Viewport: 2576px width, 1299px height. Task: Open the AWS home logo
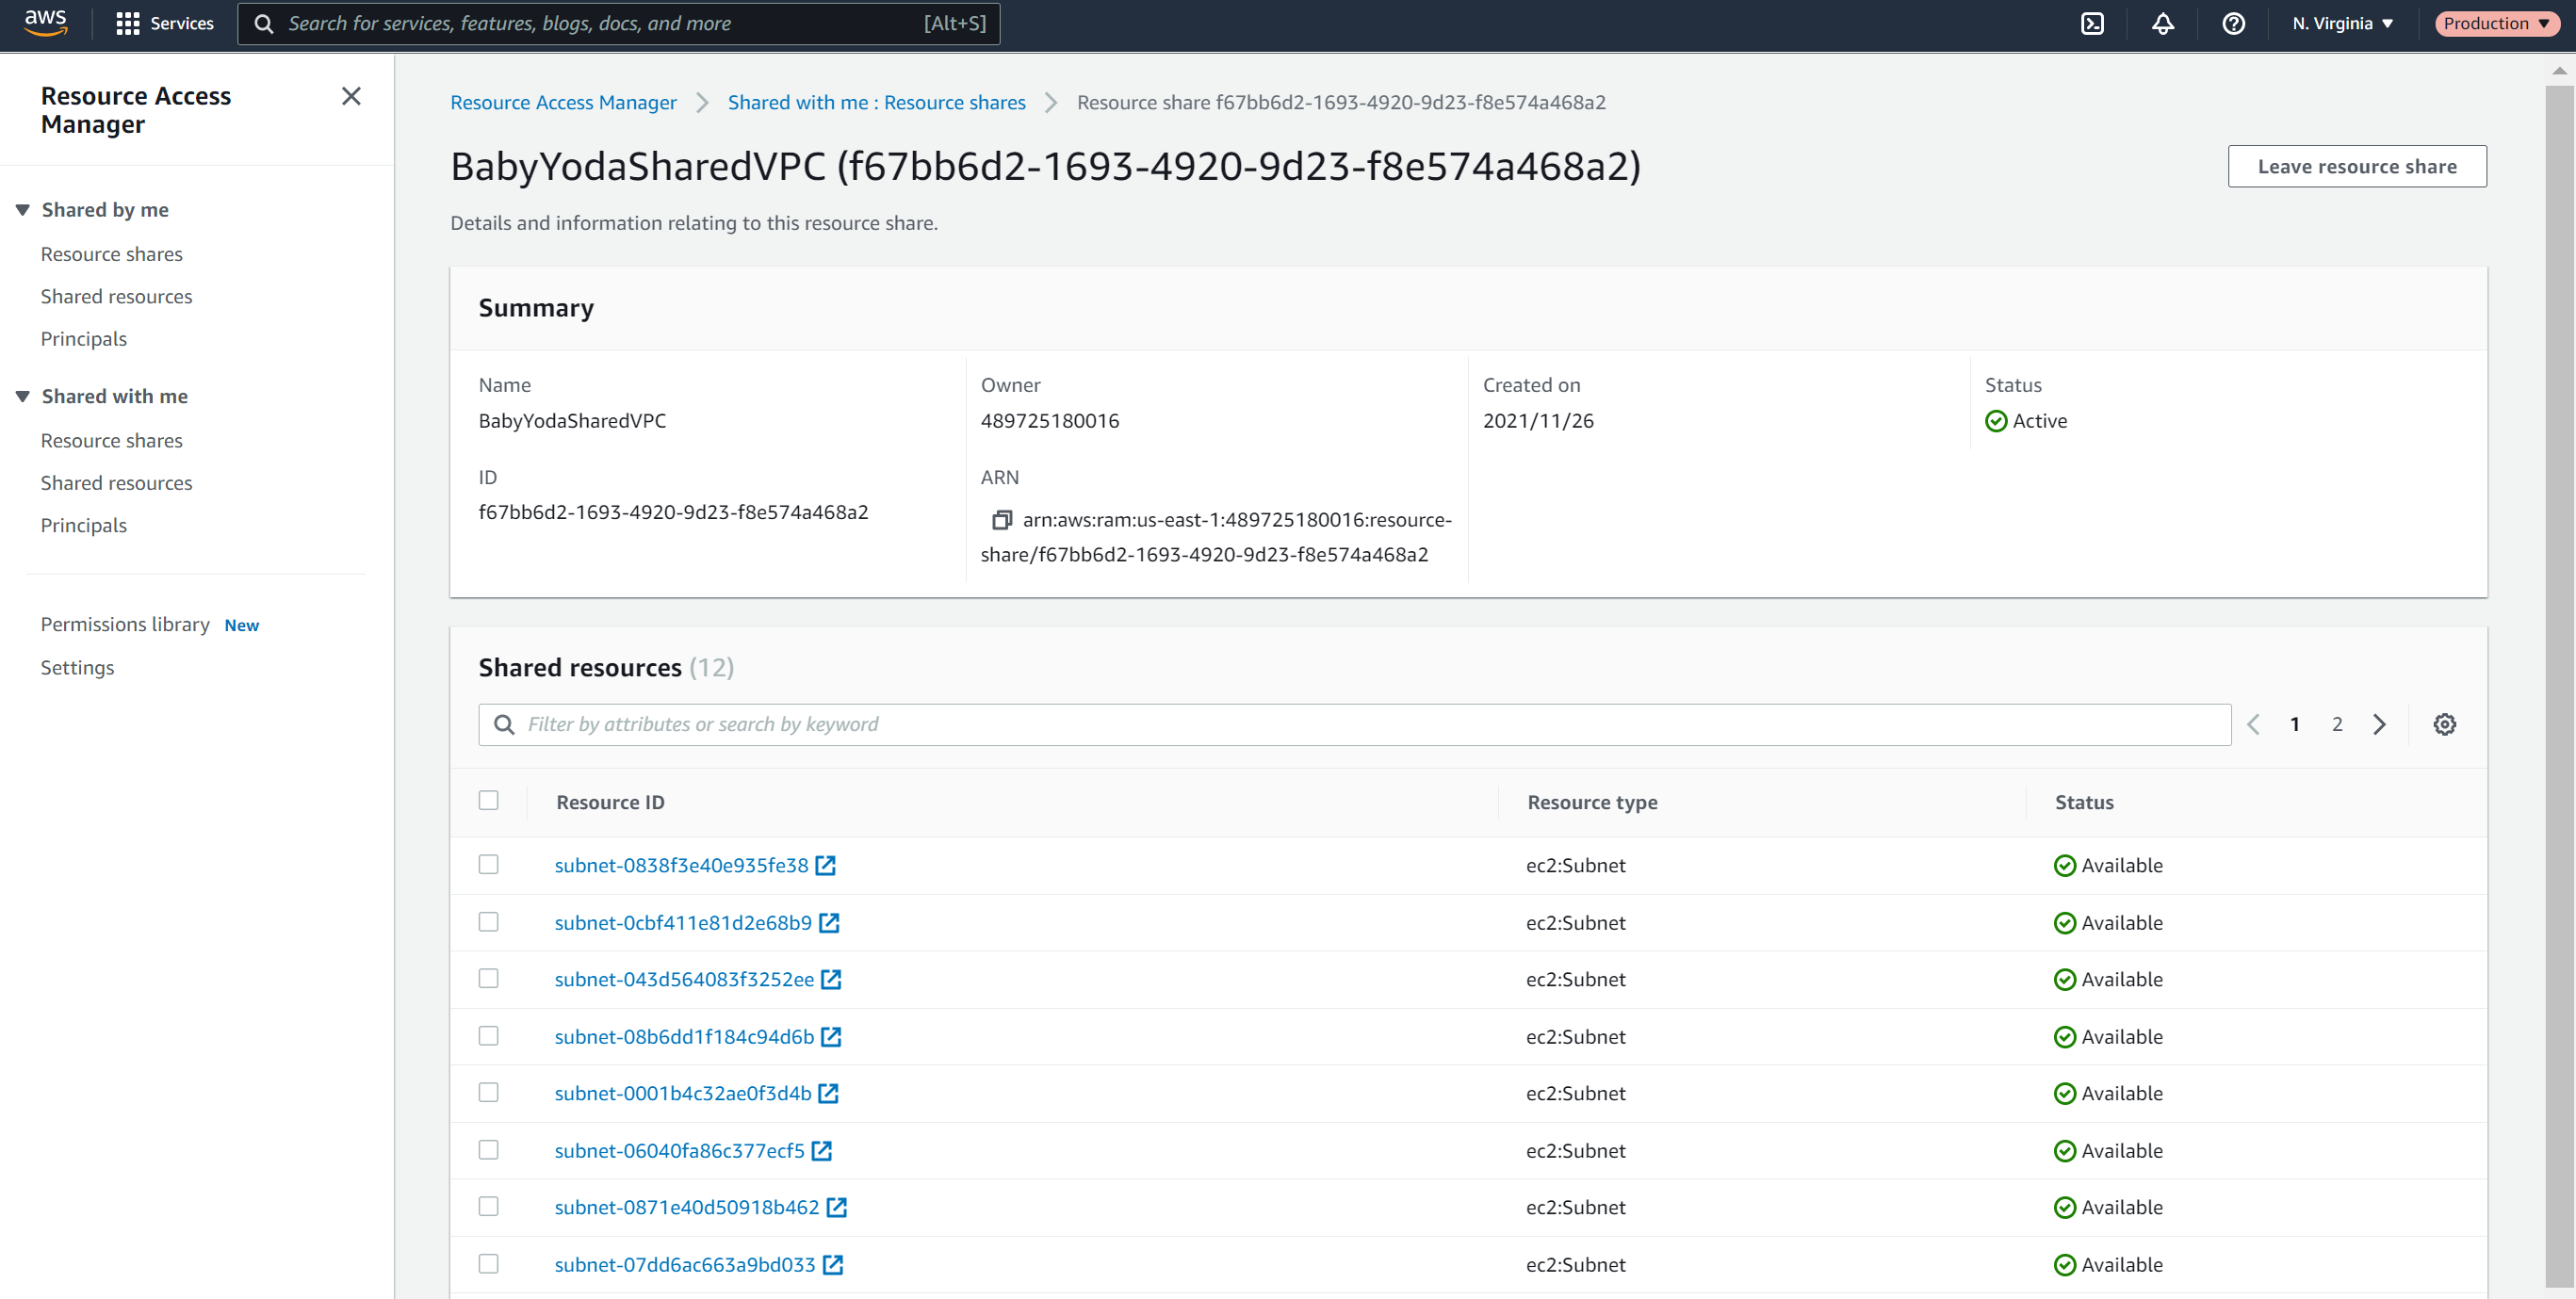click(x=46, y=23)
